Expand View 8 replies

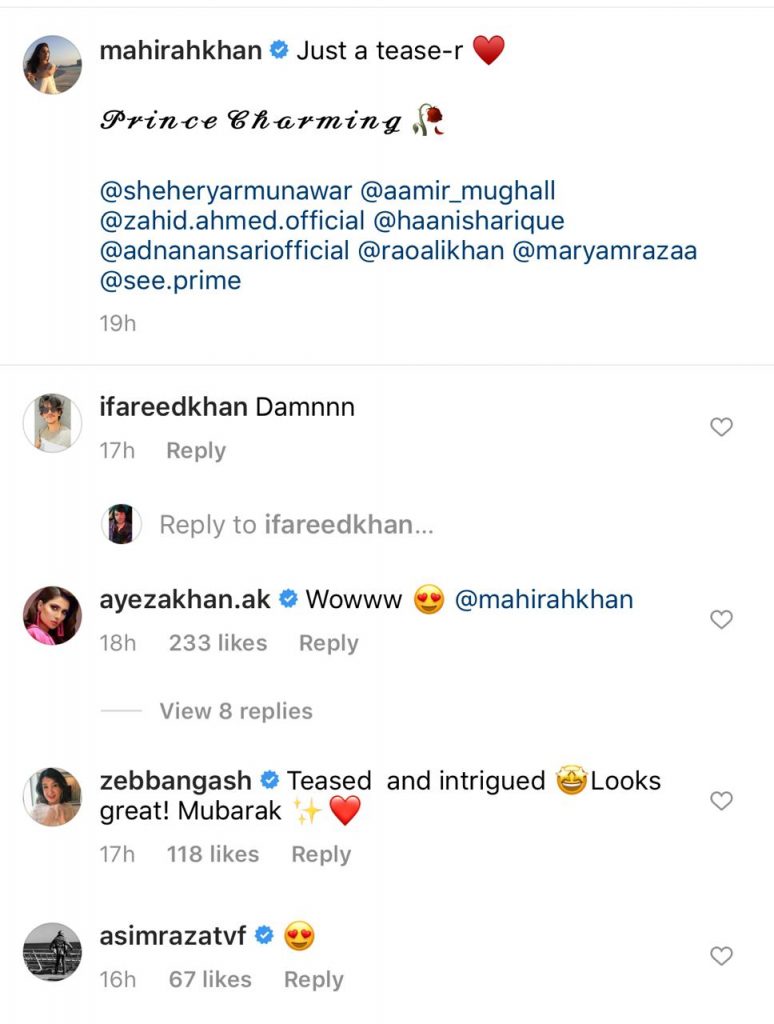(236, 711)
